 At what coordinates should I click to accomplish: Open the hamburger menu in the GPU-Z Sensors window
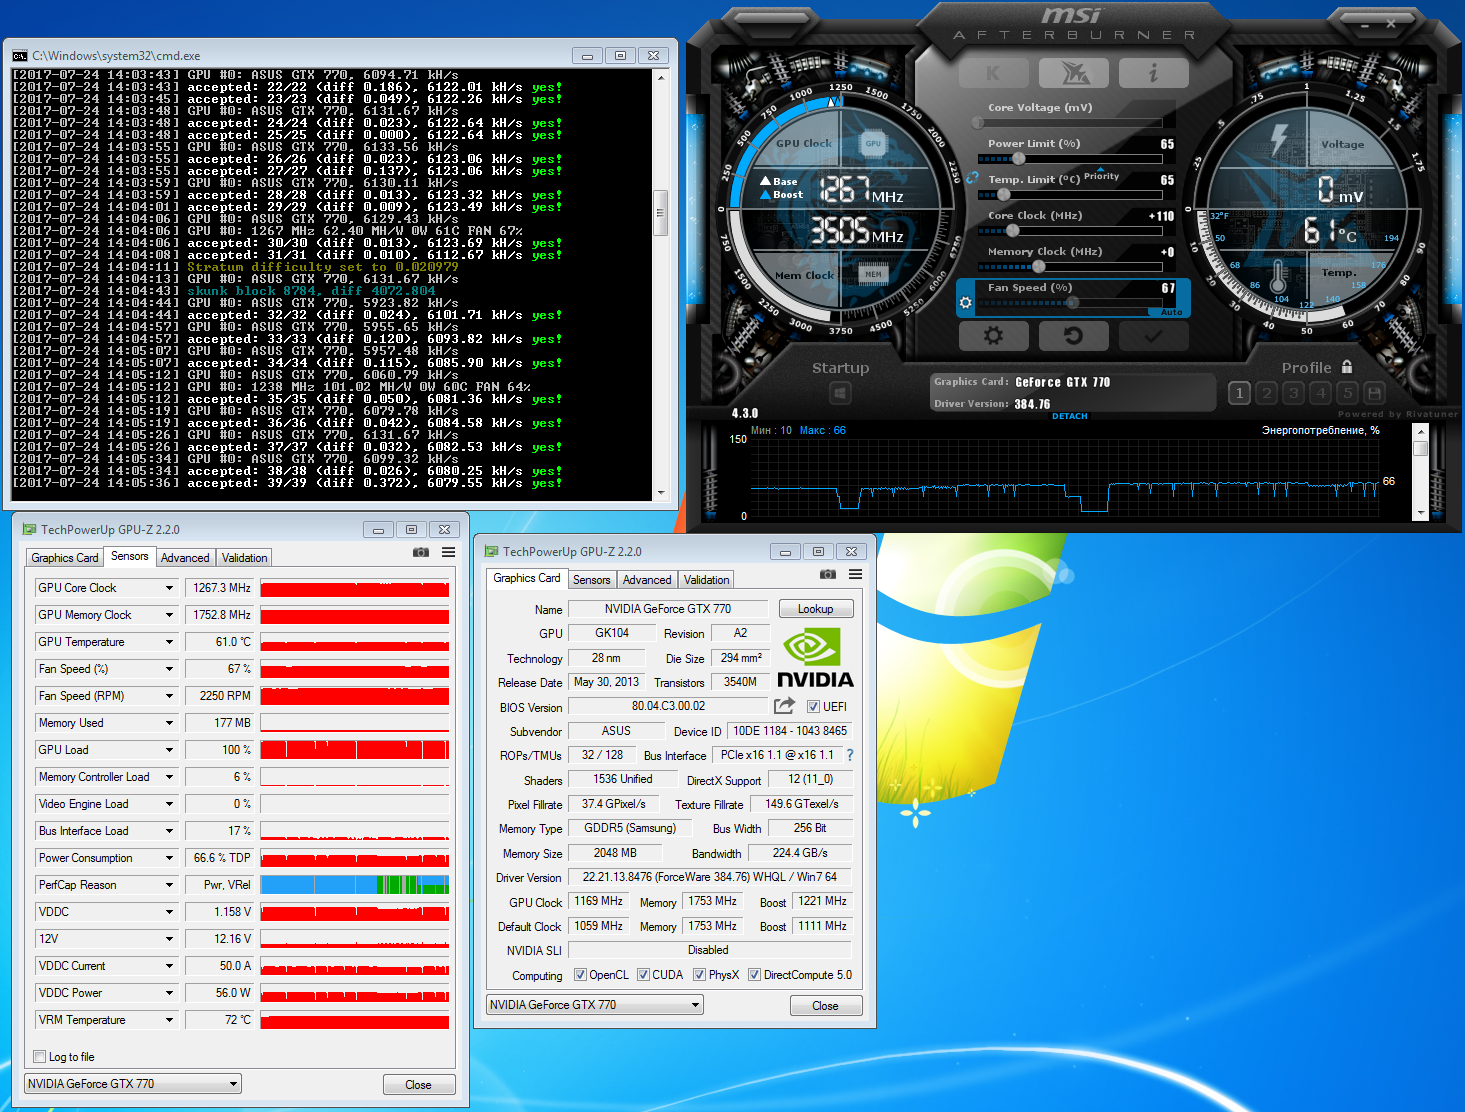point(449,552)
